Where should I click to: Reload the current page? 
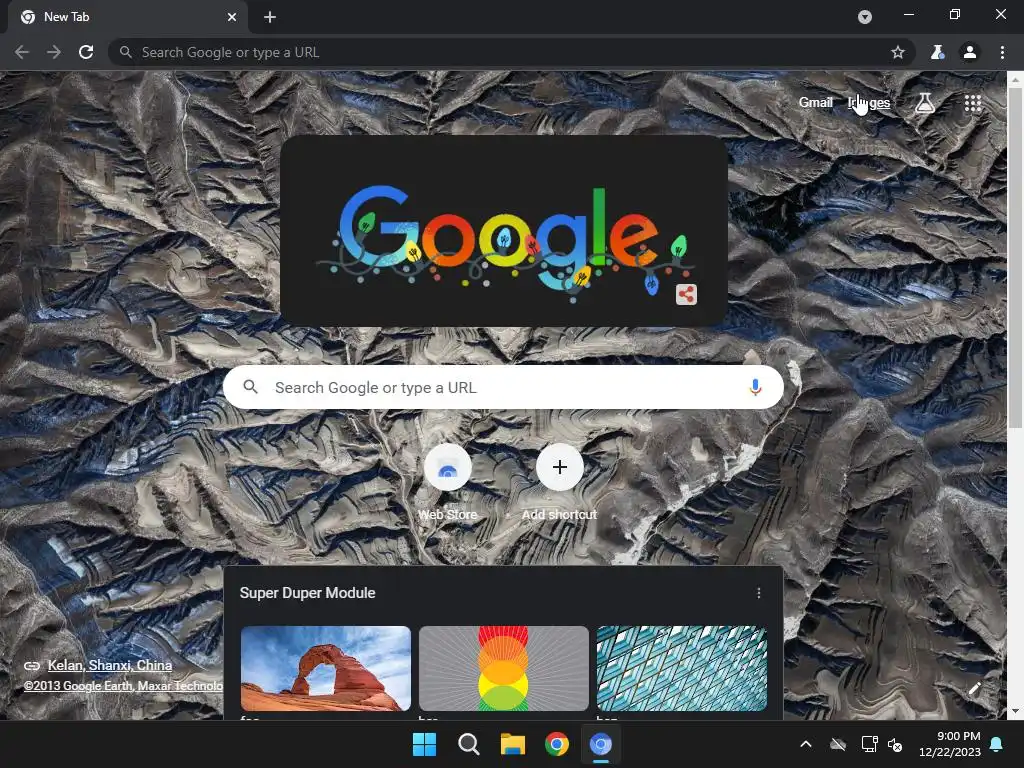86,52
